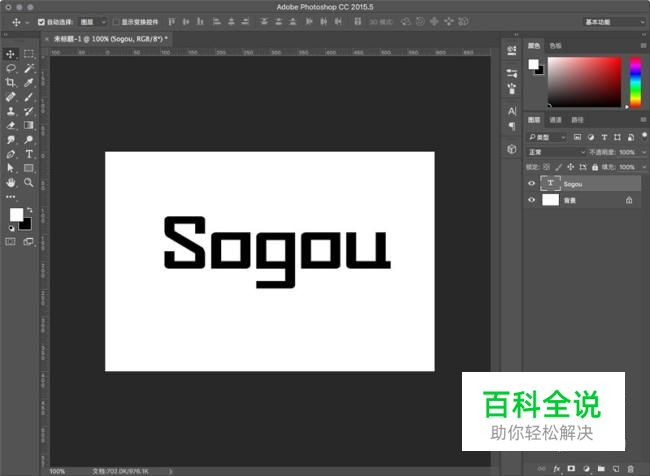
Task: Delete layer using the trash icon
Action: (x=631, y=469)
